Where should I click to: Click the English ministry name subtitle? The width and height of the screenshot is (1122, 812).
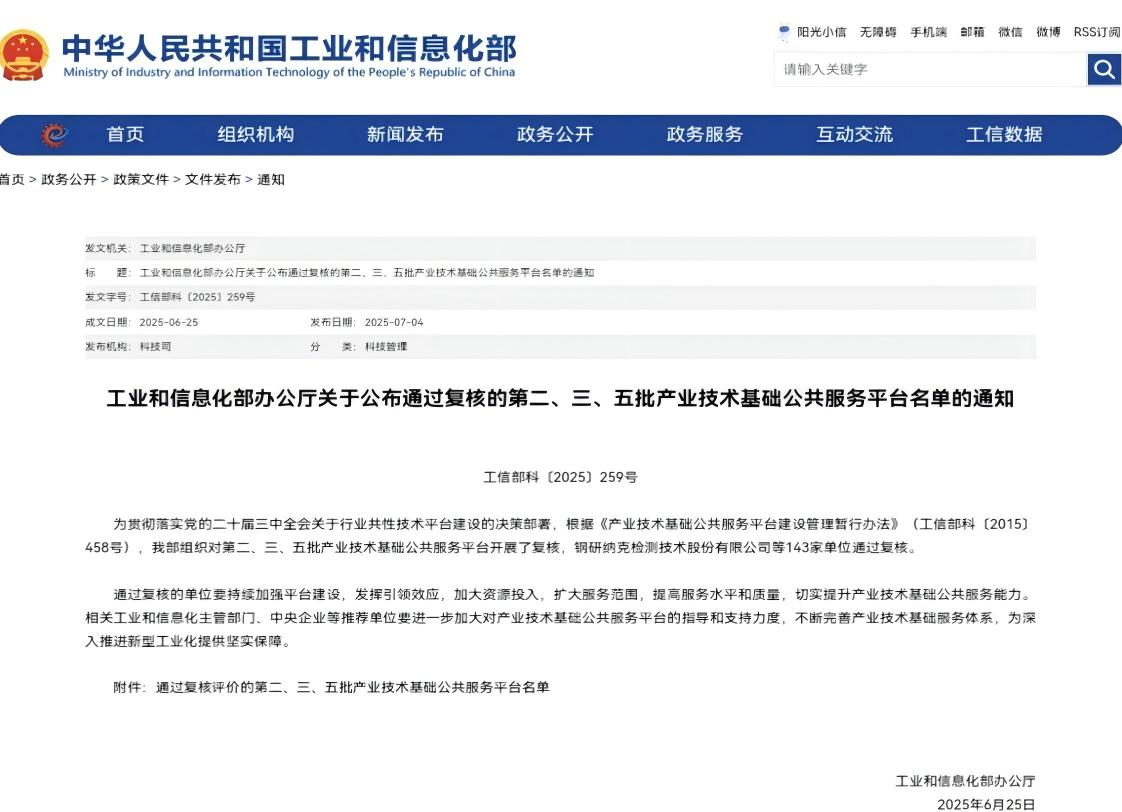click(x=289, y=72)
